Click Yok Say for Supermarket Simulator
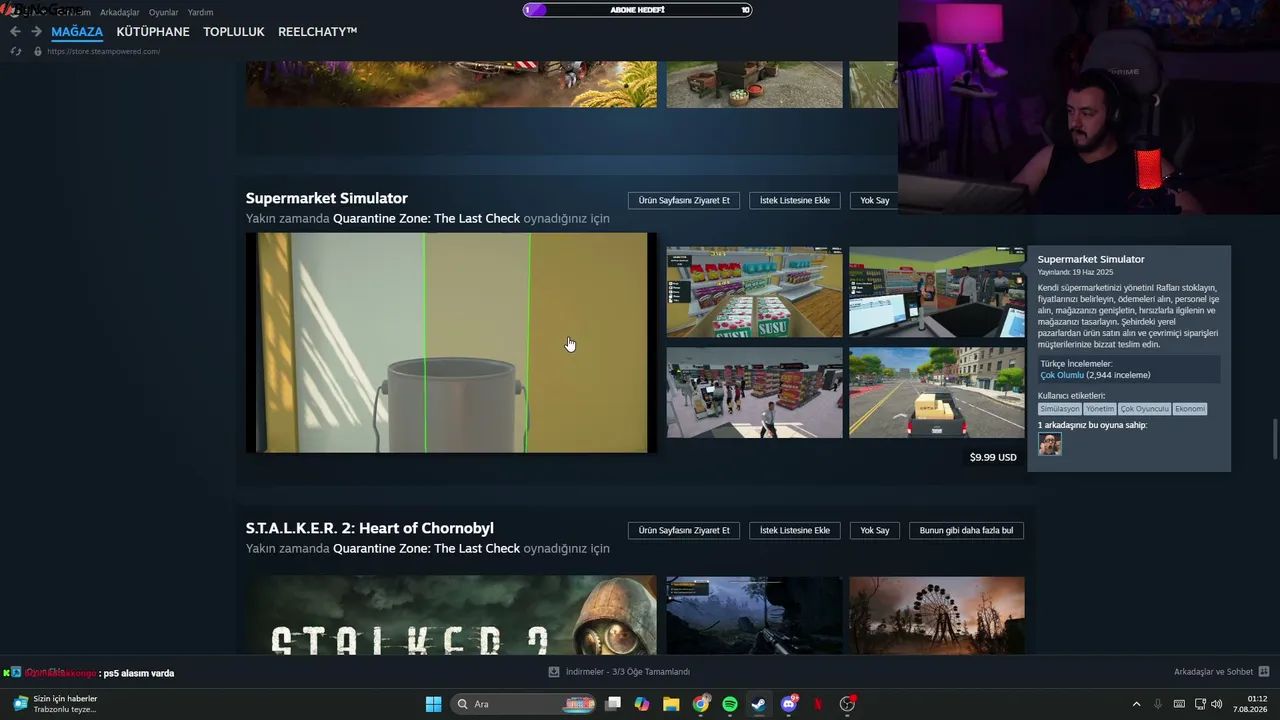Screen dimensions: 1280x720 [875, 200]
